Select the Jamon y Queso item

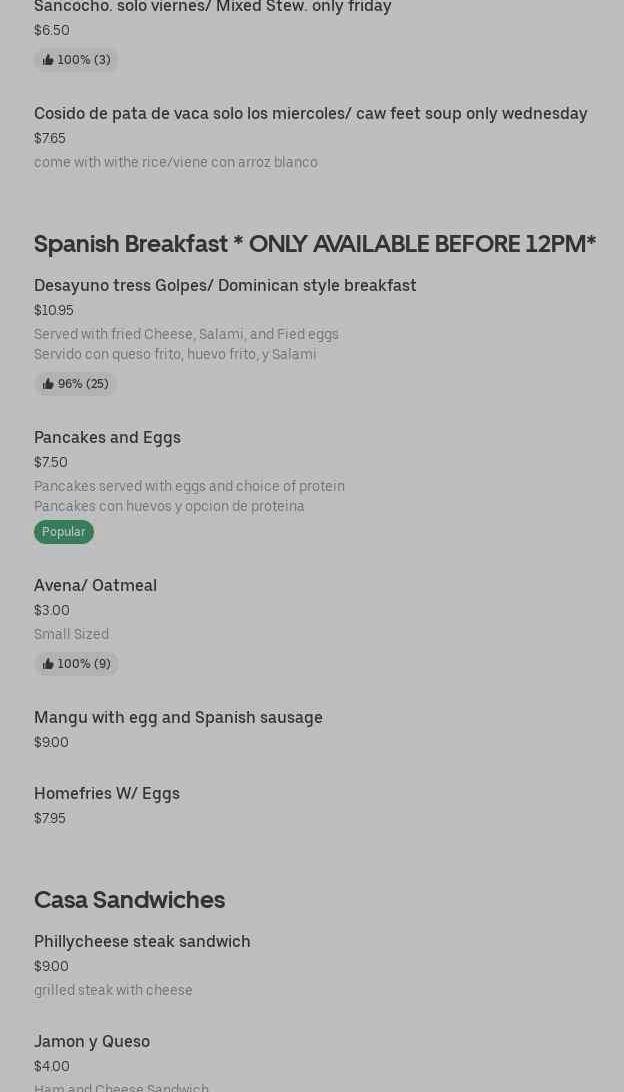(92, 1042)
